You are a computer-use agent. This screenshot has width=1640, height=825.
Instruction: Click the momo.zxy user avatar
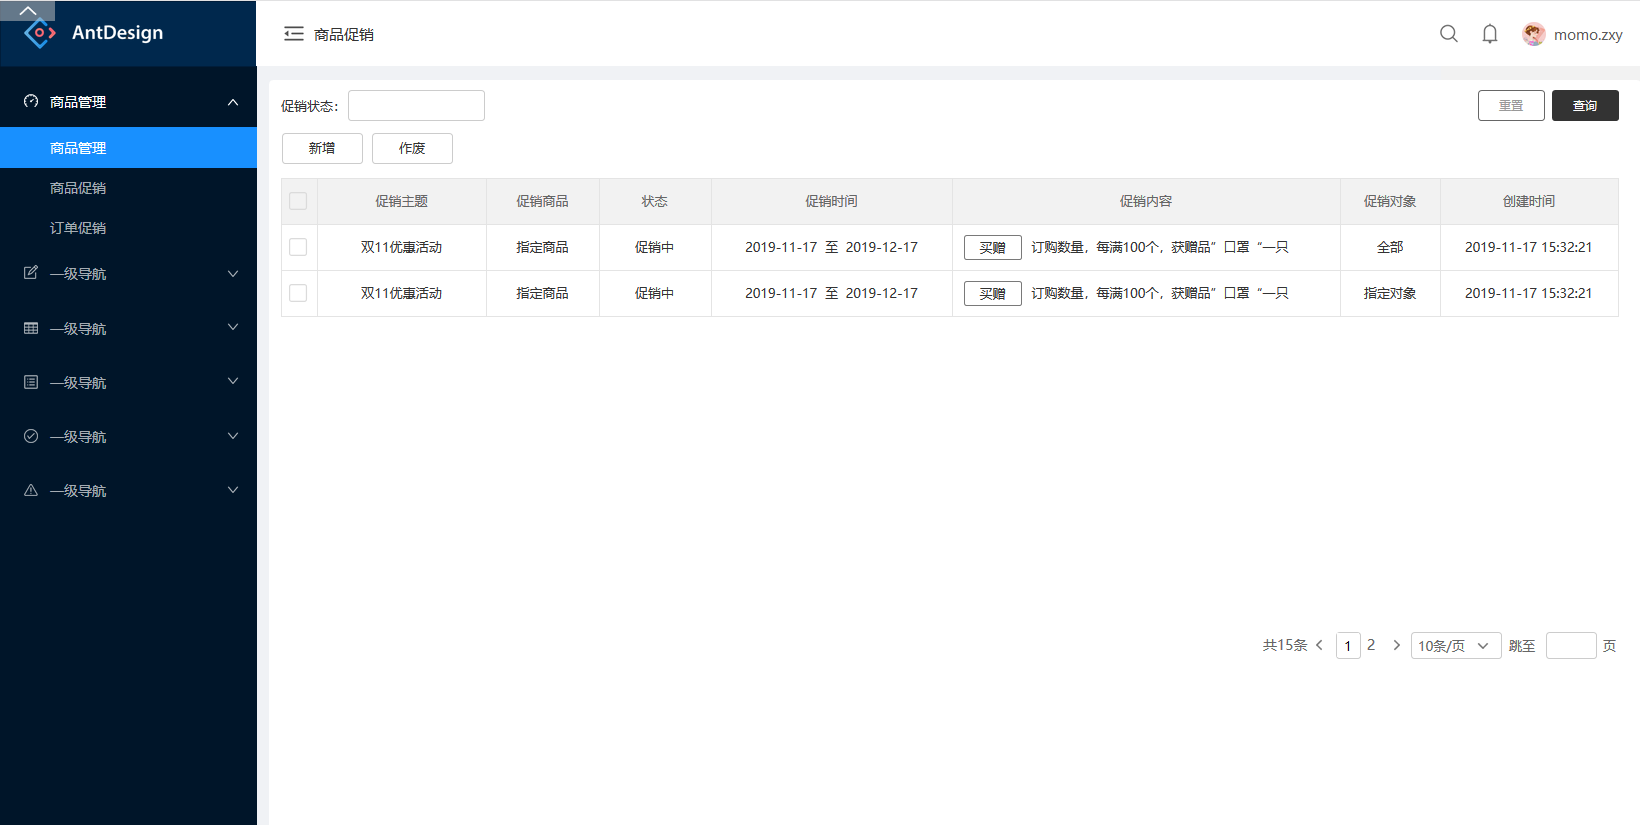(1533, 34)
